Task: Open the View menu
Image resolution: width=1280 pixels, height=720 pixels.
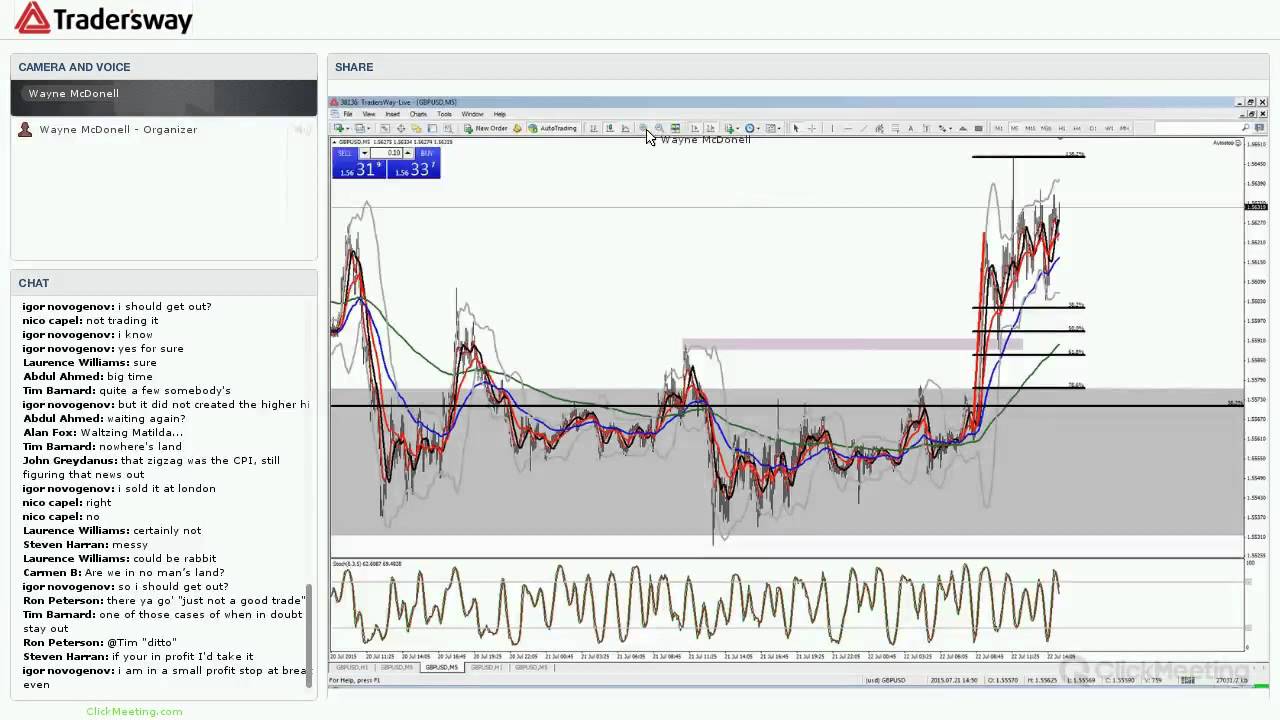Action: pyautogui.click(x=369, y=114)
